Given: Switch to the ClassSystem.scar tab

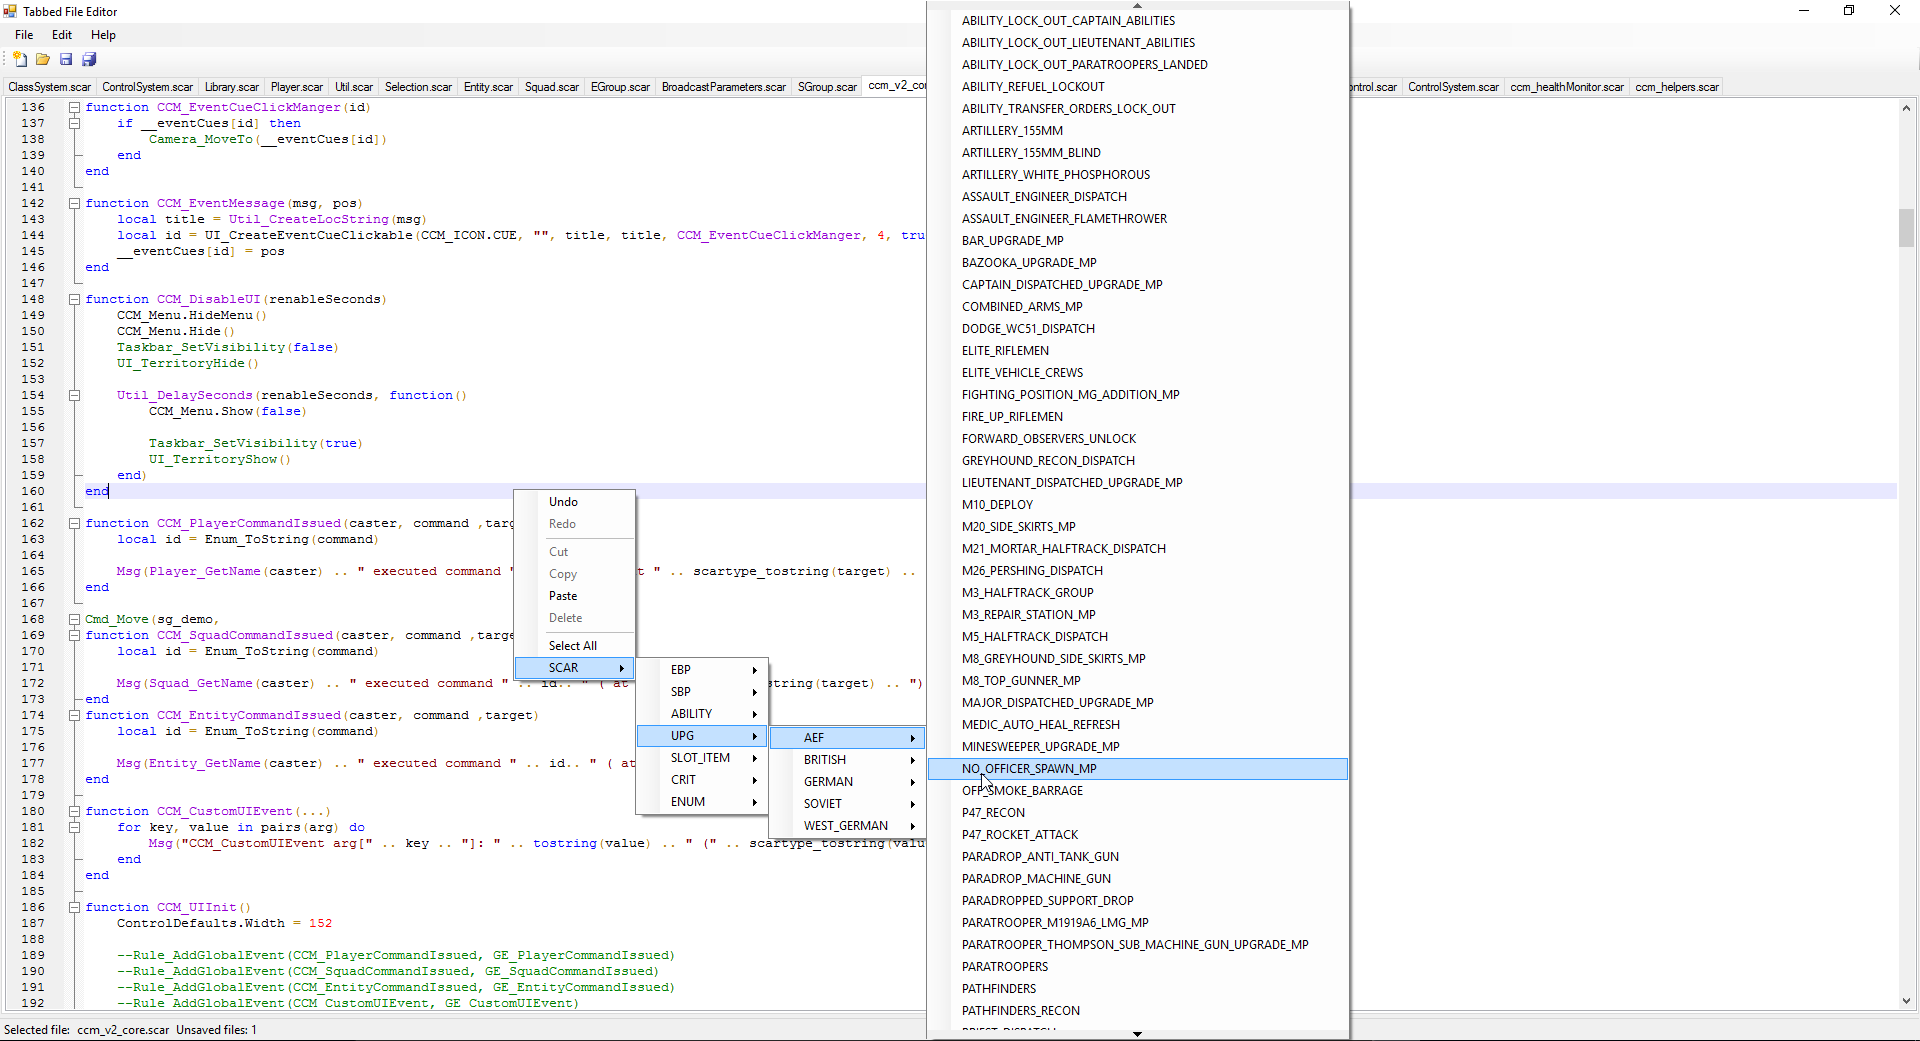Looking at the screenshot, I should pyautogui.click(x=49, y=87).
